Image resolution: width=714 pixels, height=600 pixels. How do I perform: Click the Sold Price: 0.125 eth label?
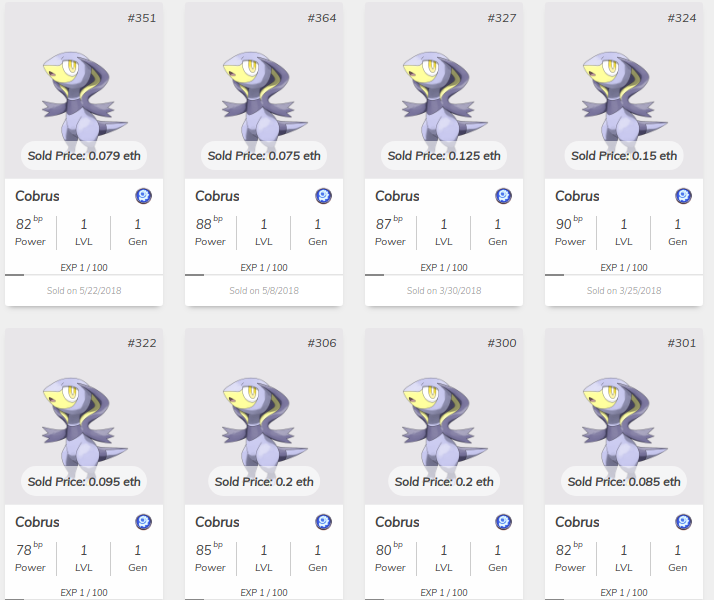coord(444,156)
